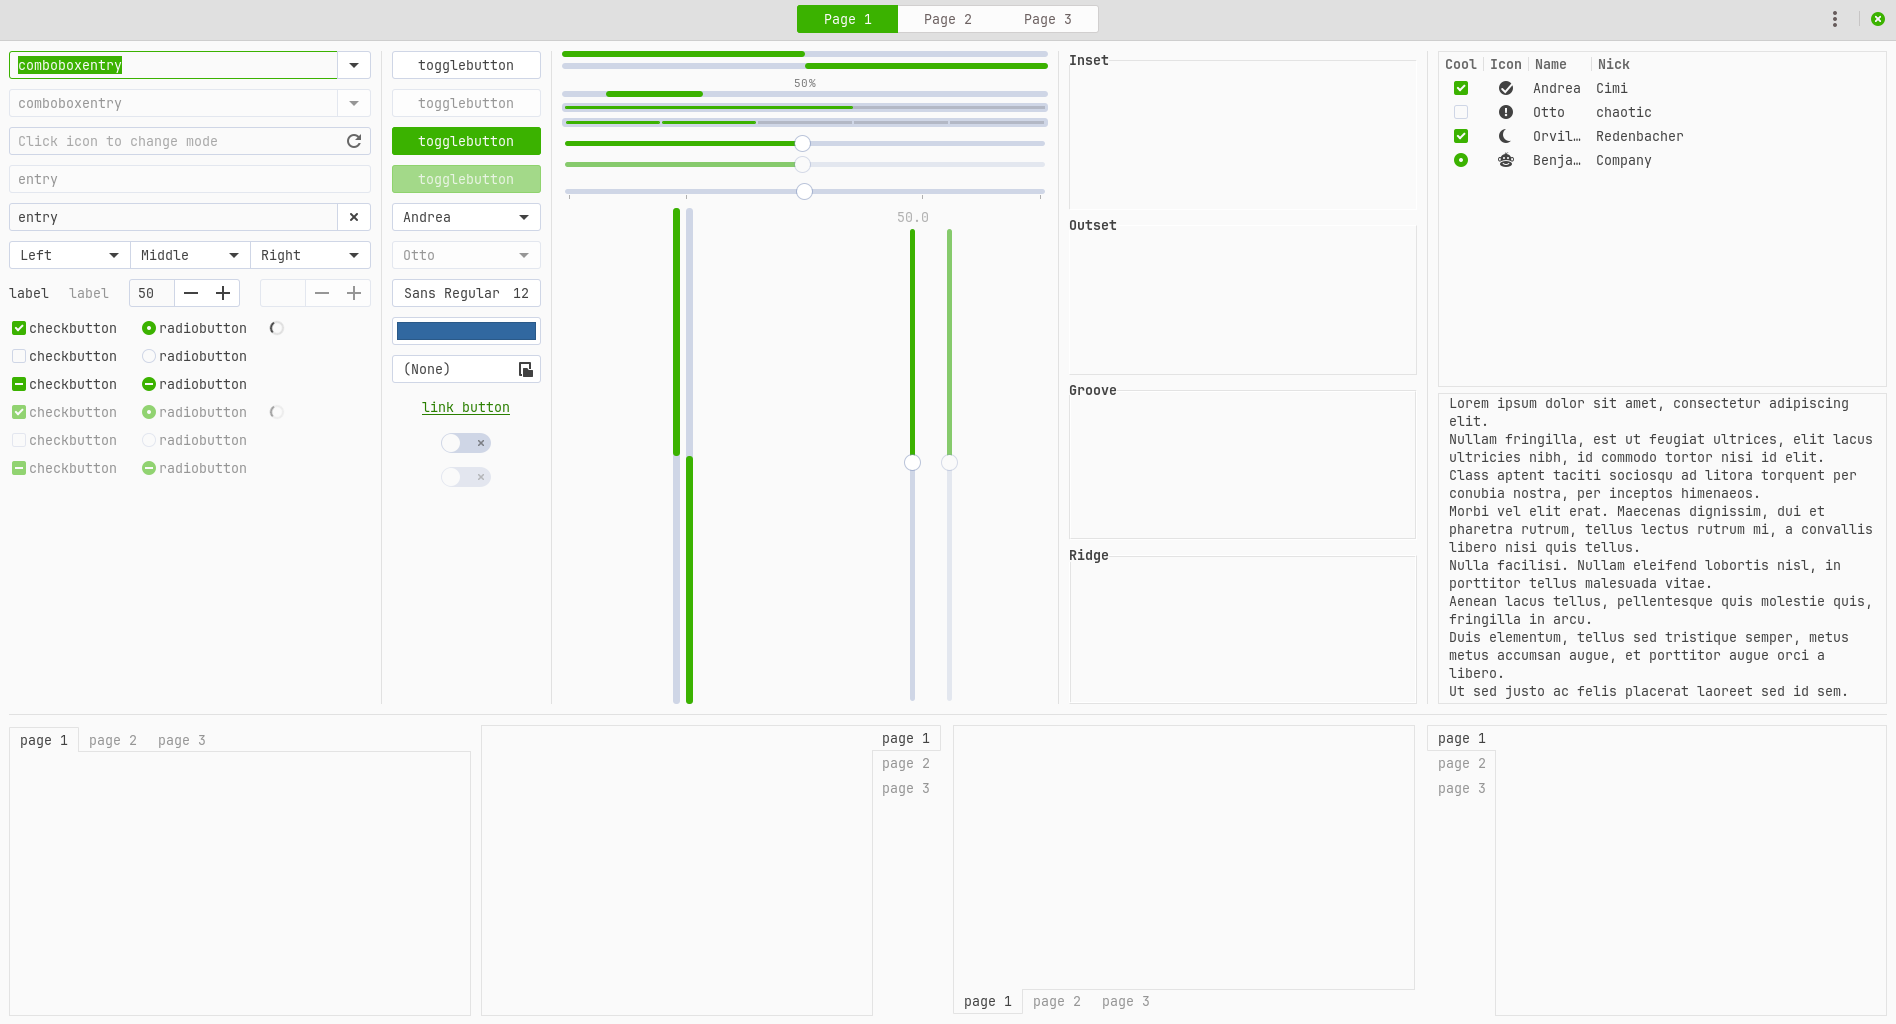Open the Andrea combo box
The image size is (1896, 1024).
[x=466, y=217]
